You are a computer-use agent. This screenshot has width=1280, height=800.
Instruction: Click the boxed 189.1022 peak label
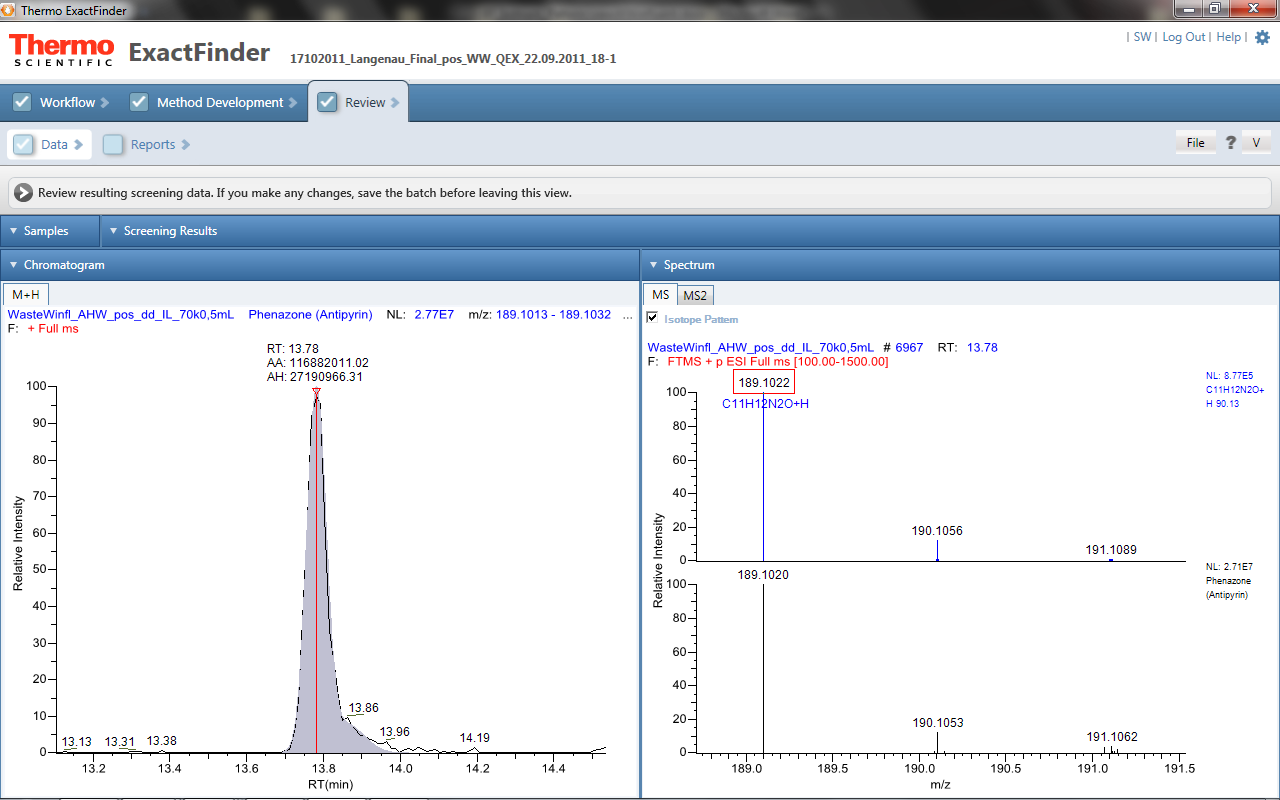click(764, 382)
